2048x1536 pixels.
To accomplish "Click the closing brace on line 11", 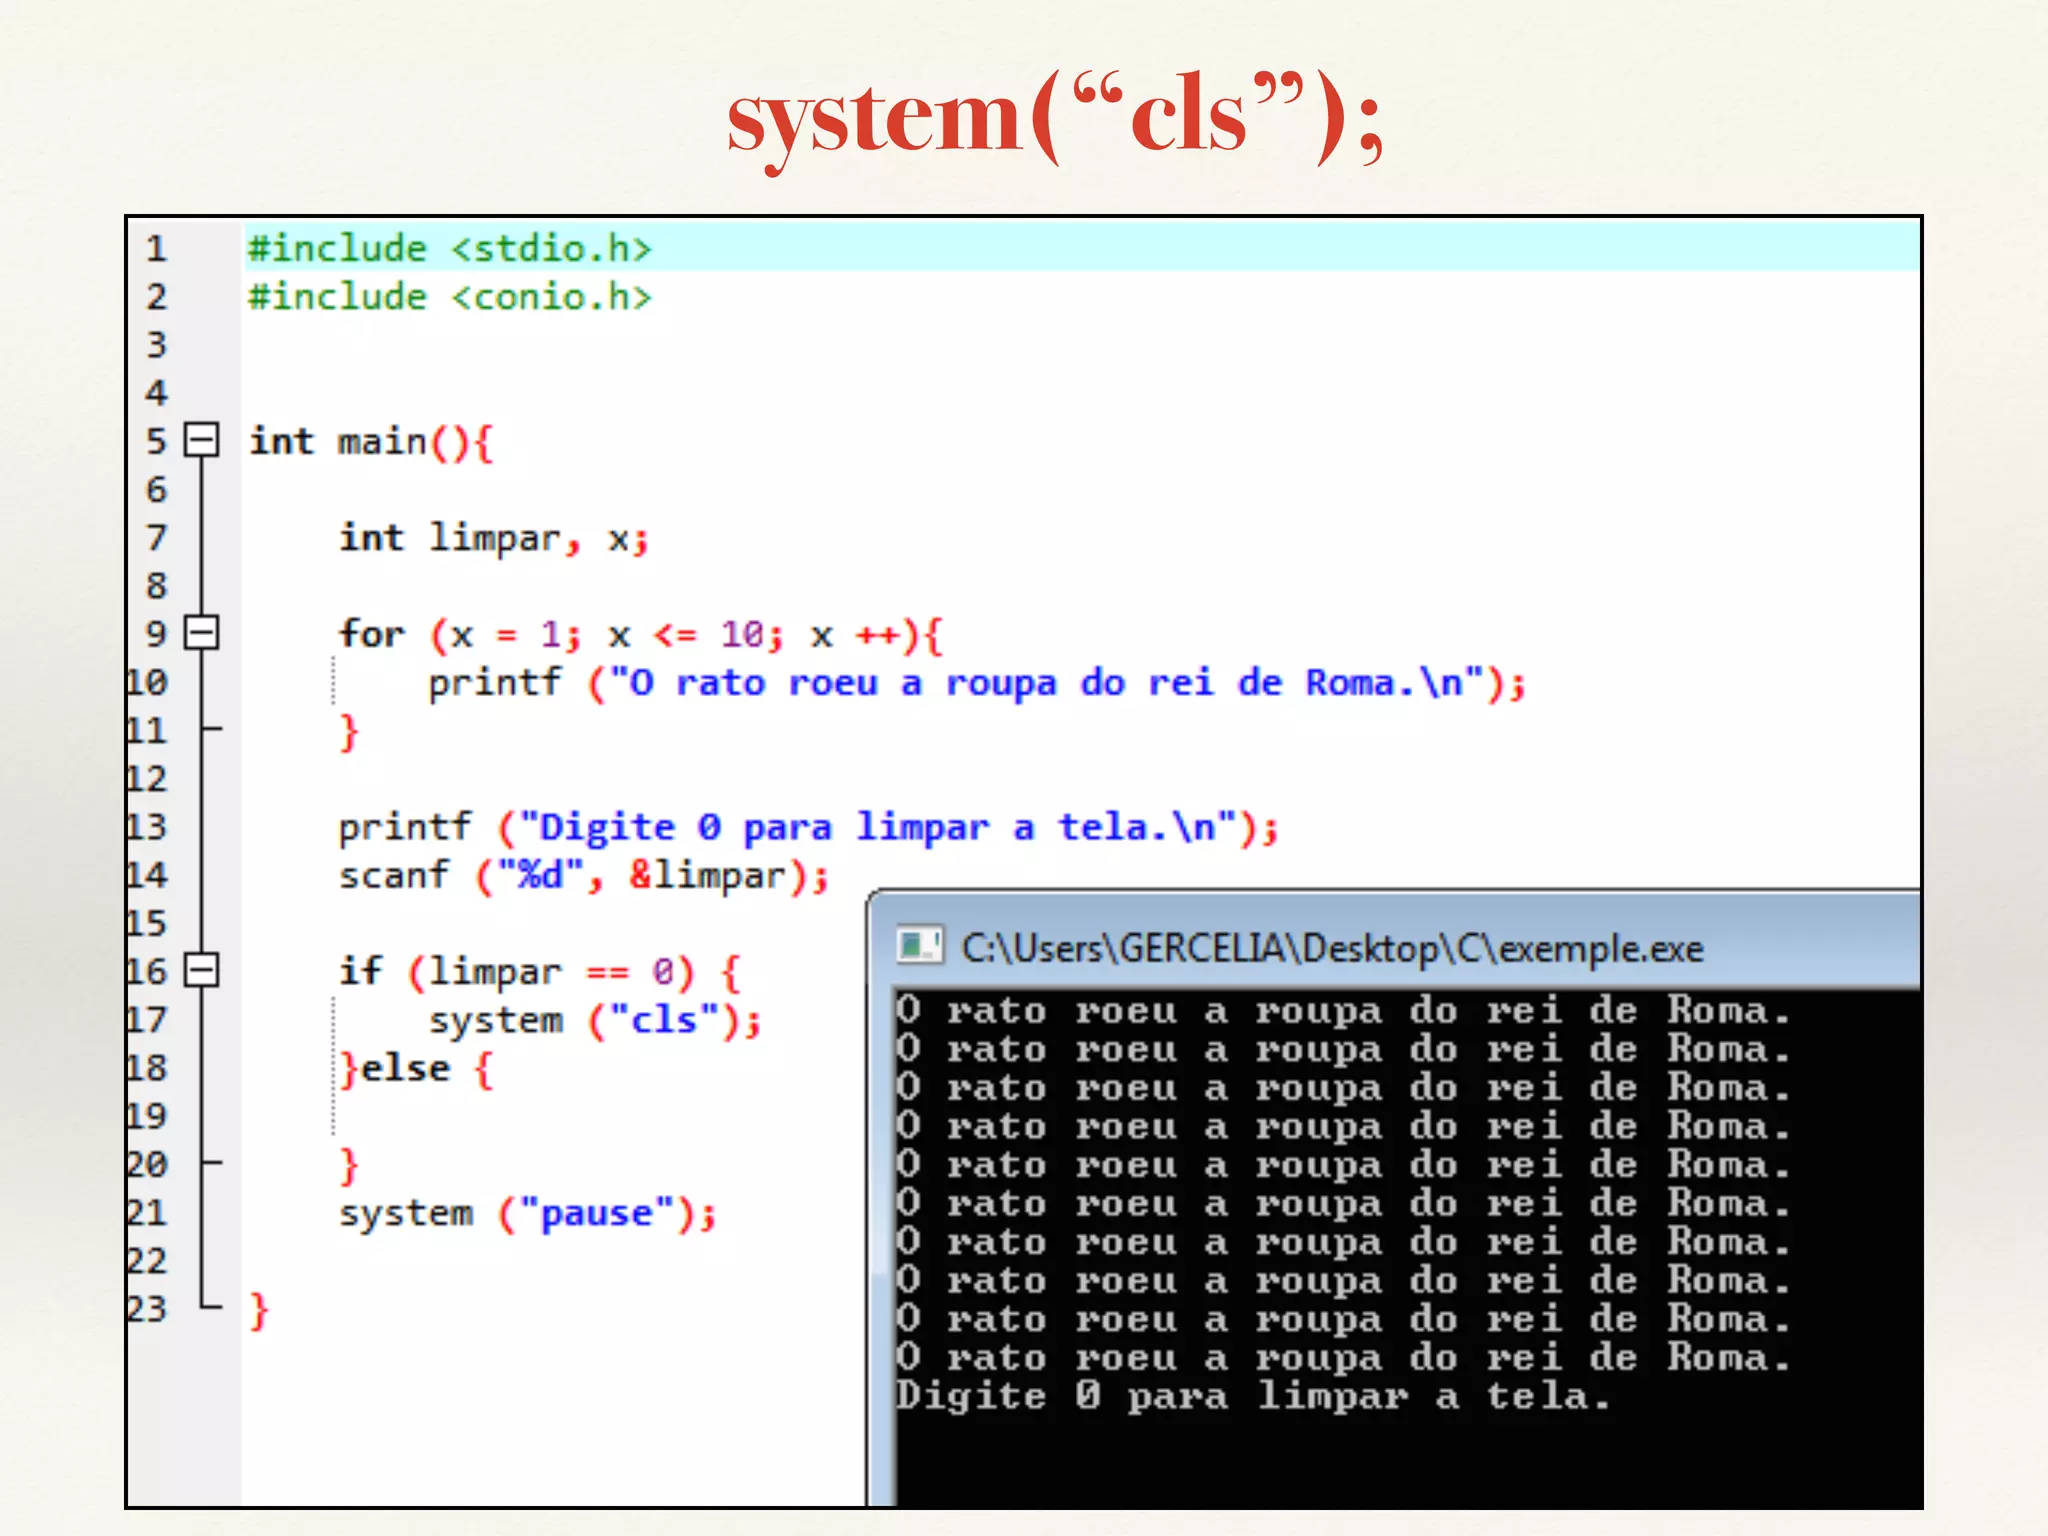I will (x=348, y=732).
